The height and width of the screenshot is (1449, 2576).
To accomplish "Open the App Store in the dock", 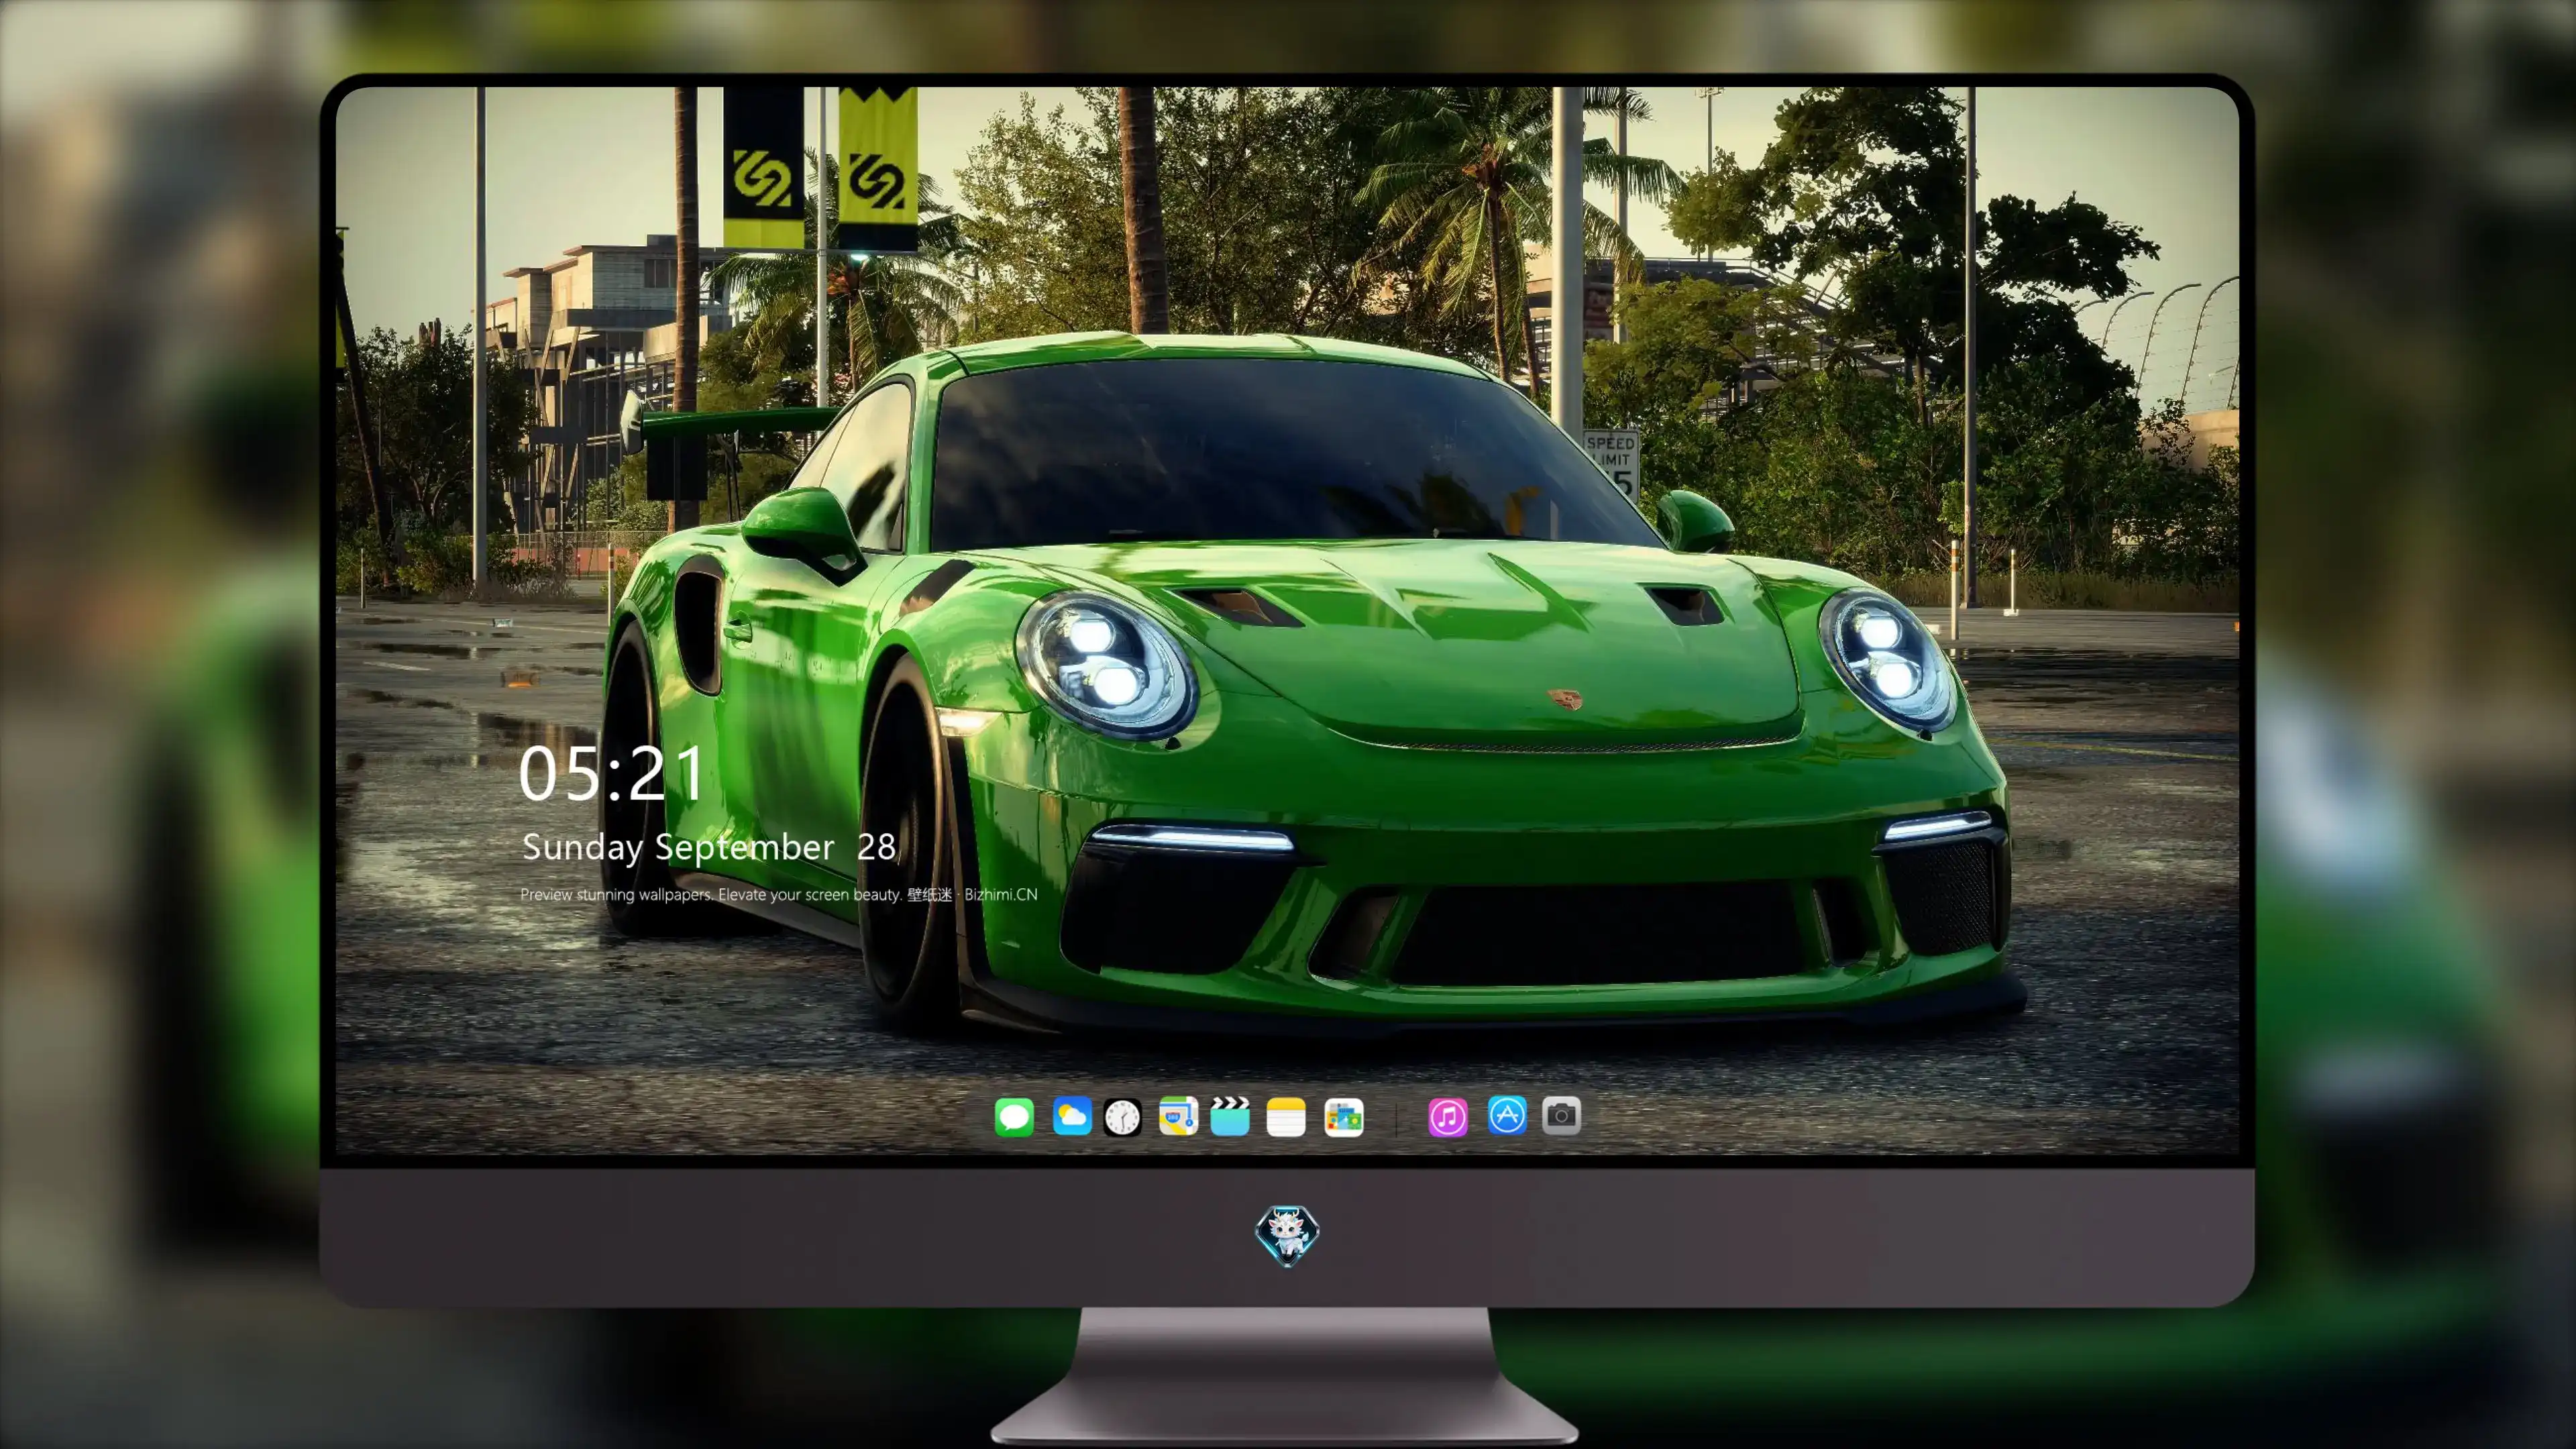I will pos(1507,1115).
